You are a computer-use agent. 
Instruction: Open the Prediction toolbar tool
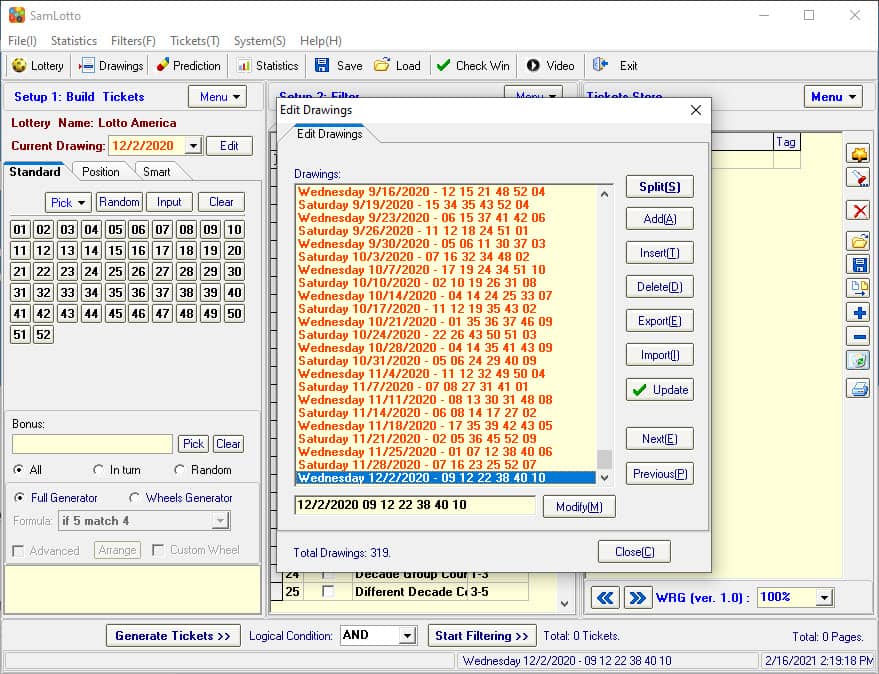point(188,66)
